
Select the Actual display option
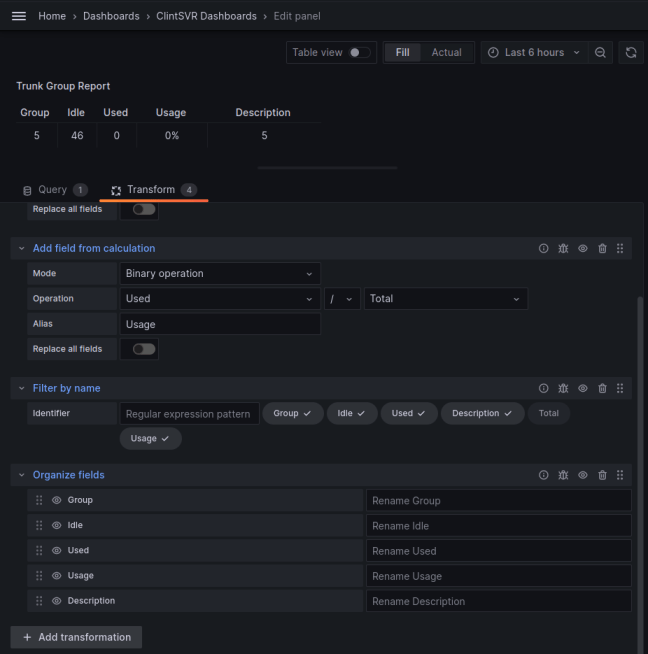pyautogui.click(x=446, y=53)
